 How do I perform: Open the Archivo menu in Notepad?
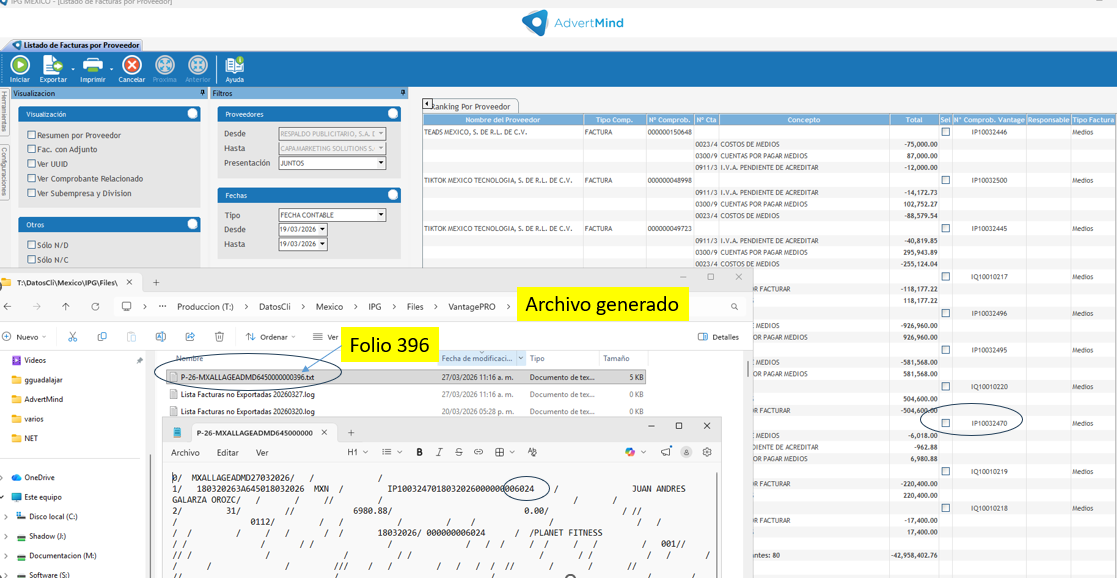coord(185,453)
